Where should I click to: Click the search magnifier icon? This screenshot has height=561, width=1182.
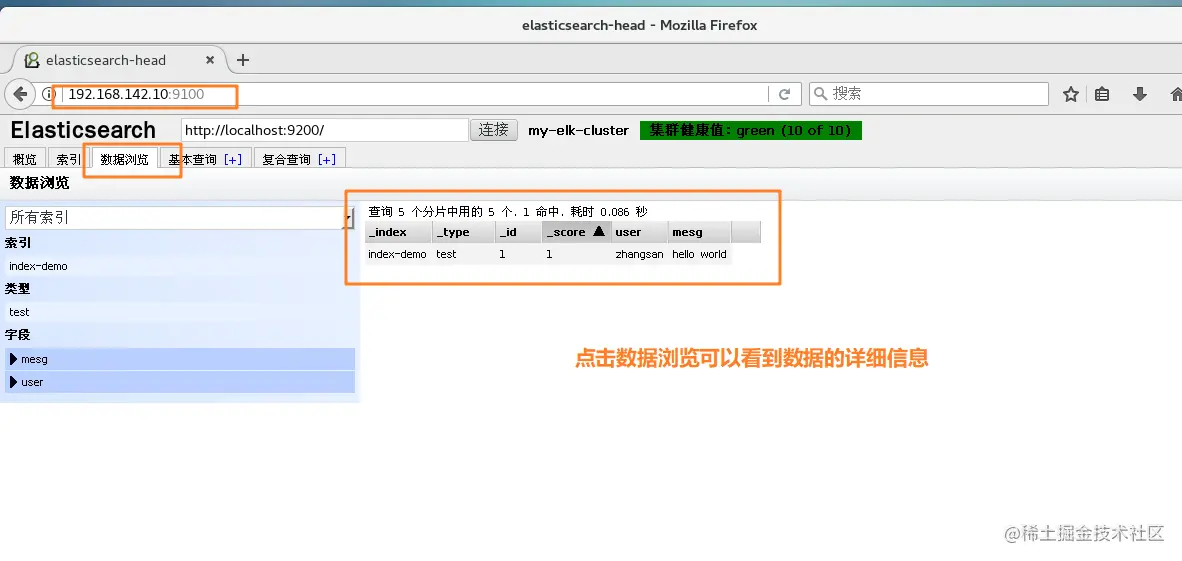[822, 94]
